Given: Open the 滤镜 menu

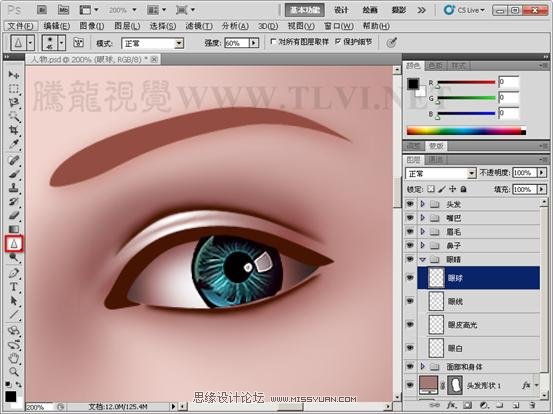Looking at the screenshot, I should (x=199, y=26).
